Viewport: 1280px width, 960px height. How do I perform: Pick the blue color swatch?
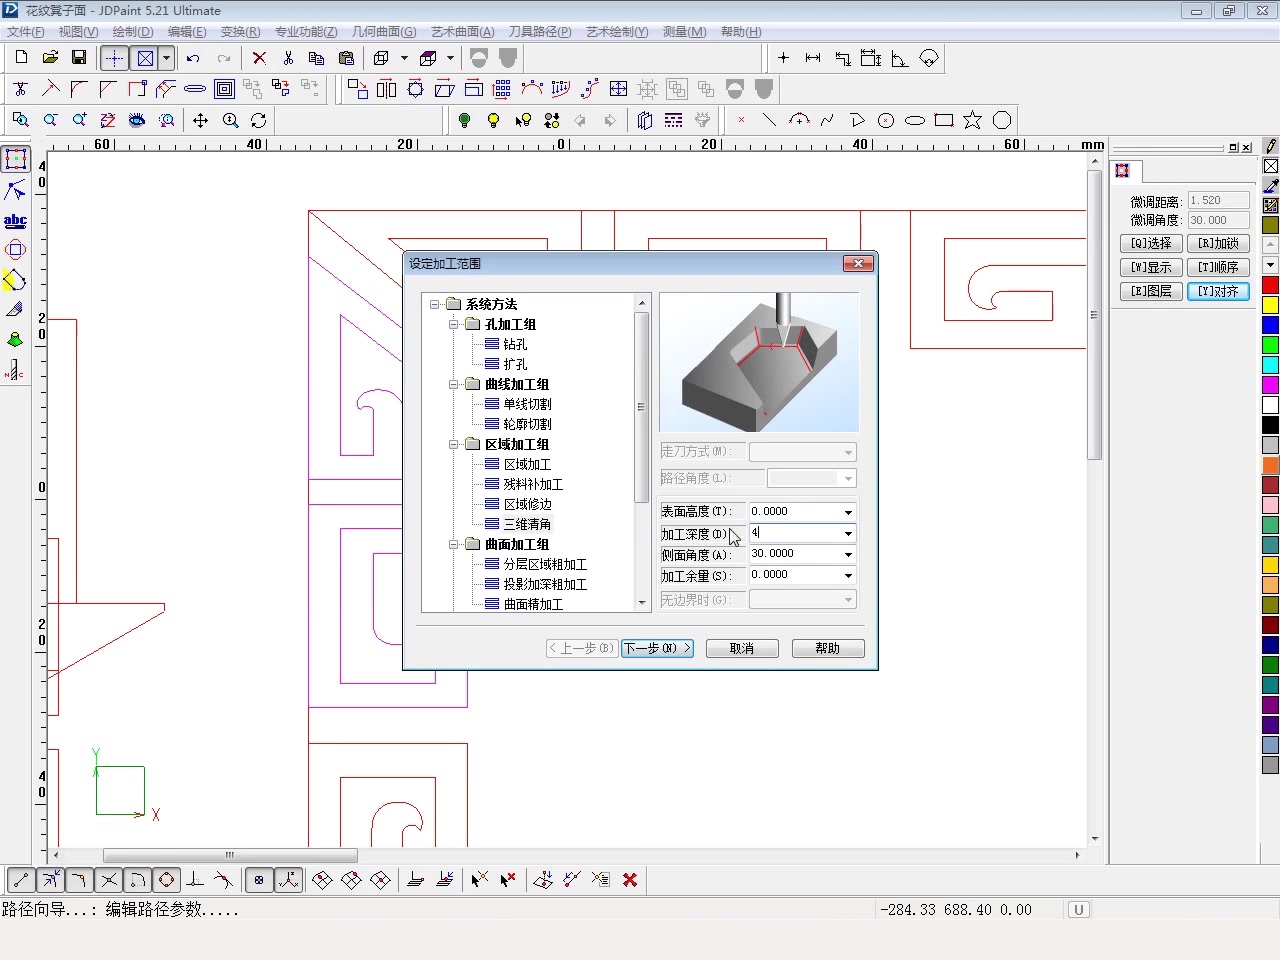(1270, 325)
